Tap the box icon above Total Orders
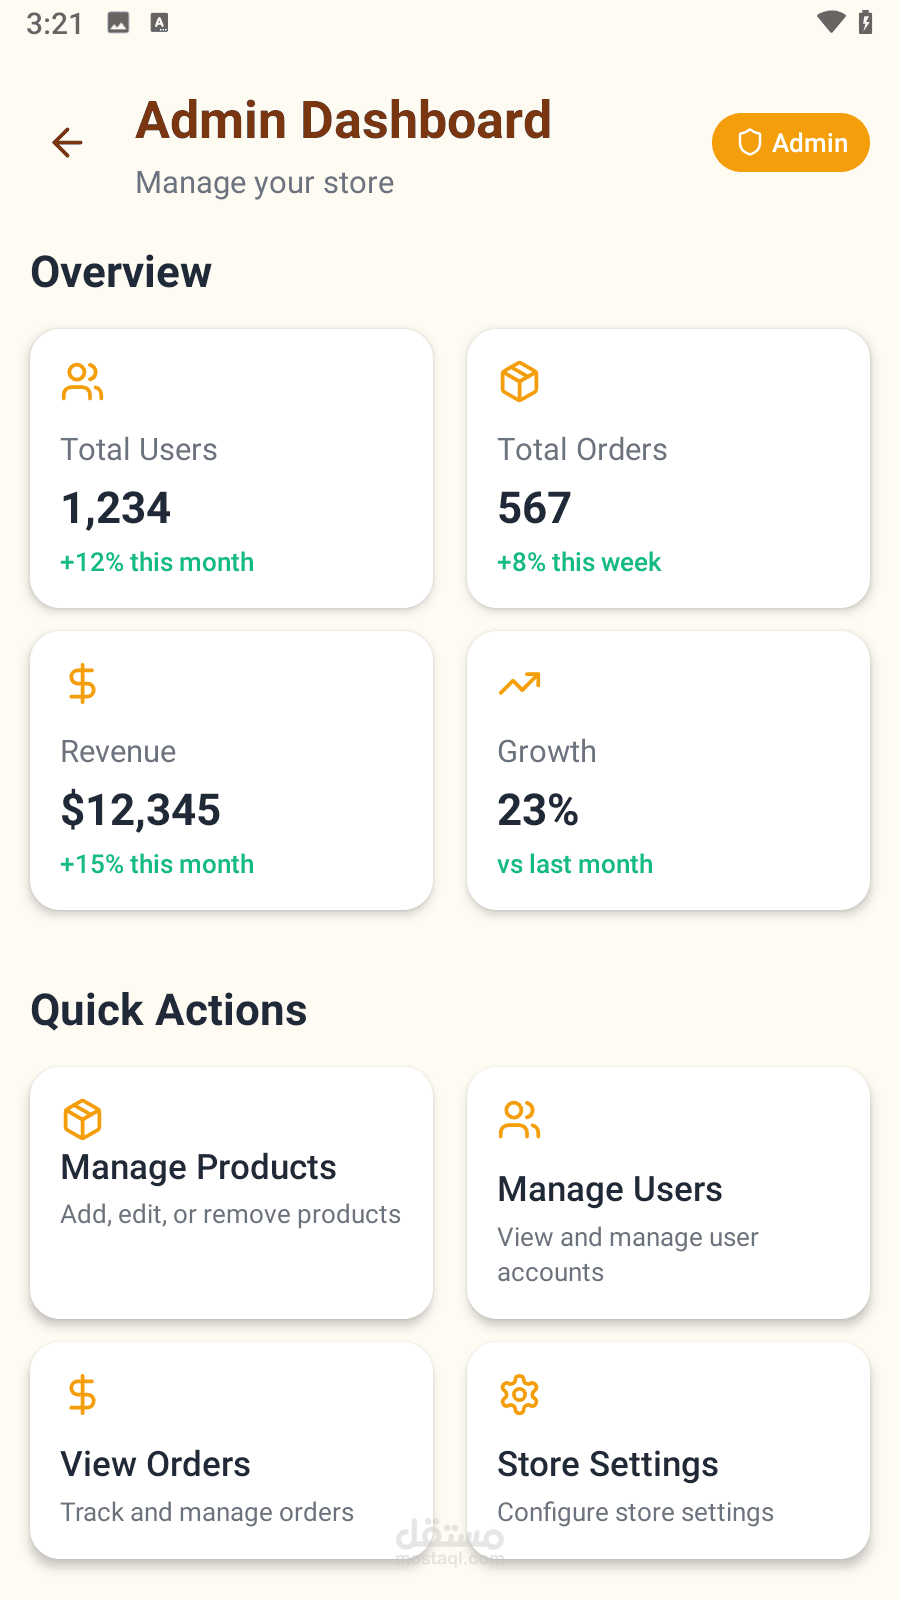 click(519, 382)
